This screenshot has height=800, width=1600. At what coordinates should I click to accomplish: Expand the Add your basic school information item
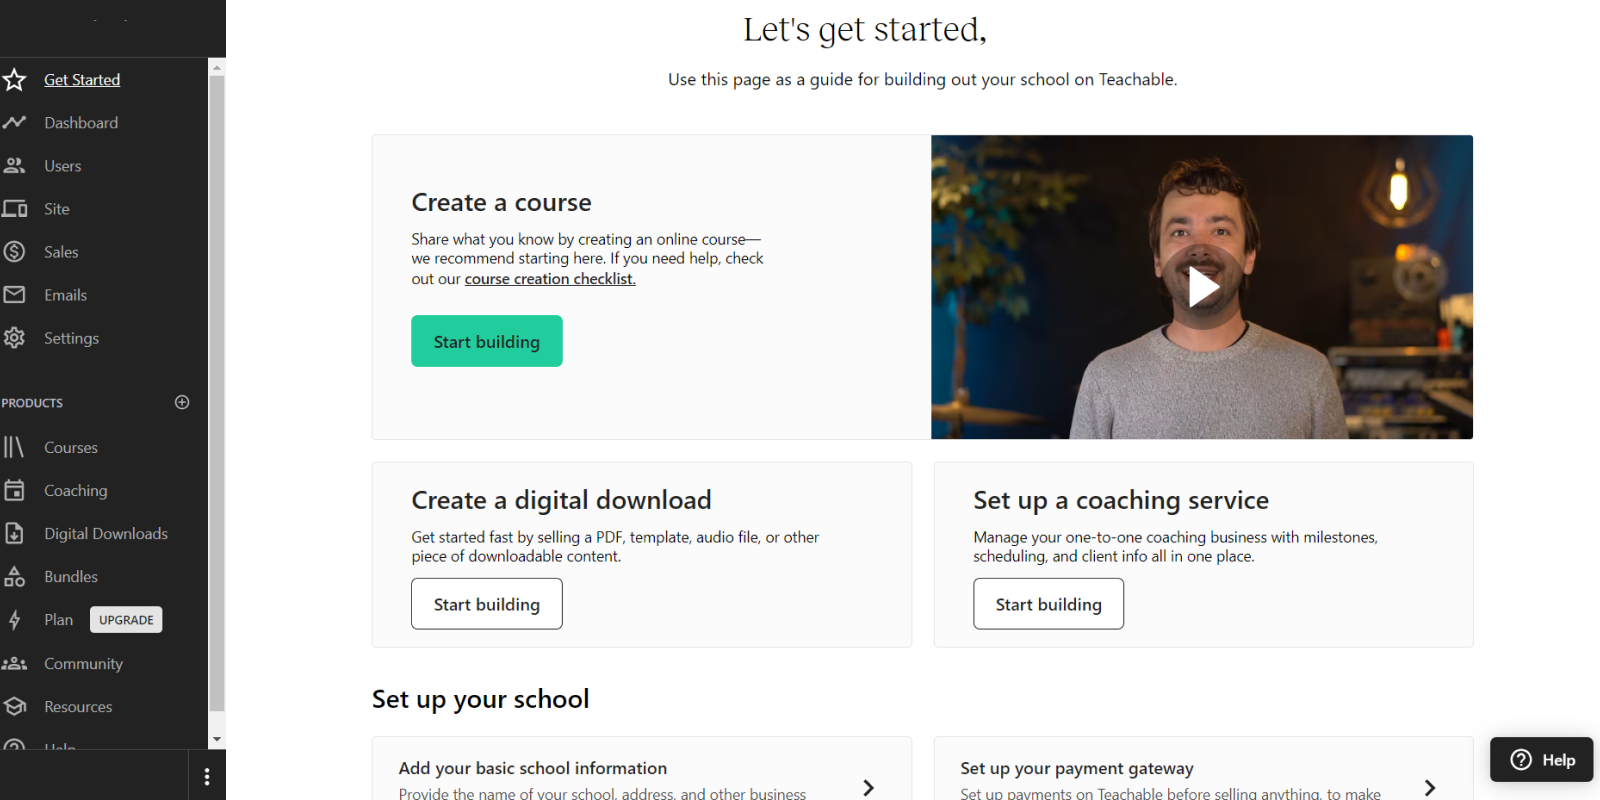[x=867, y=787]
